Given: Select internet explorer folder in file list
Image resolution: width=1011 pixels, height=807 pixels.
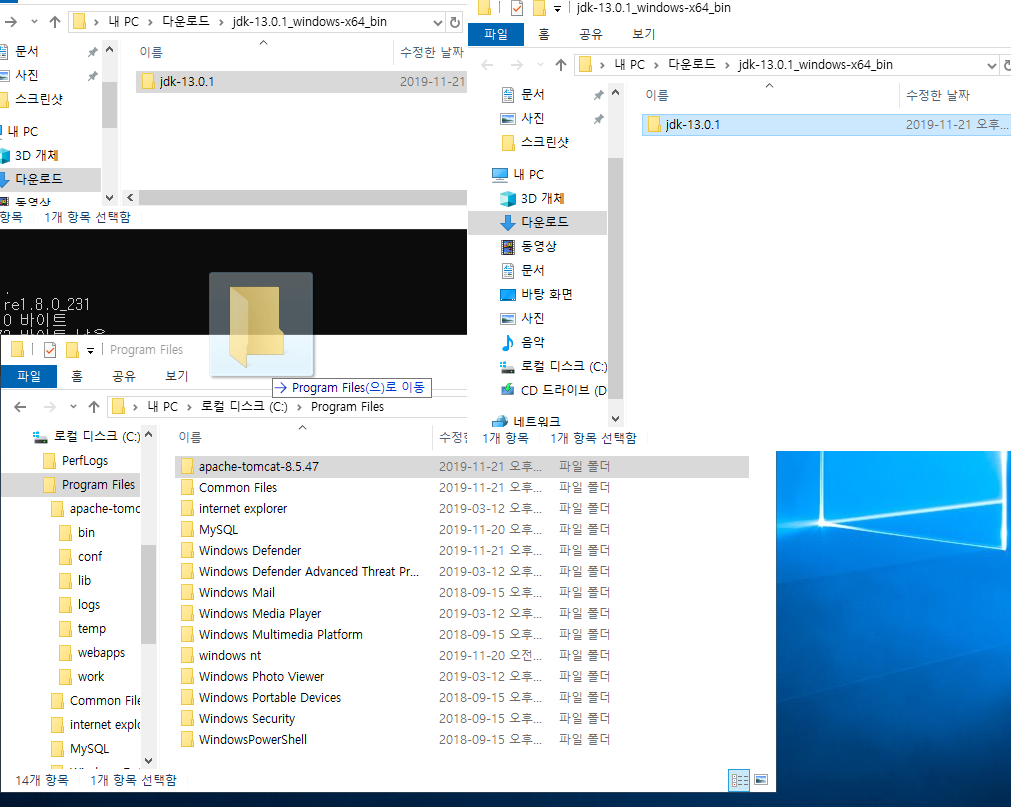Looking at the screenshot, I should tap(462, 509).
